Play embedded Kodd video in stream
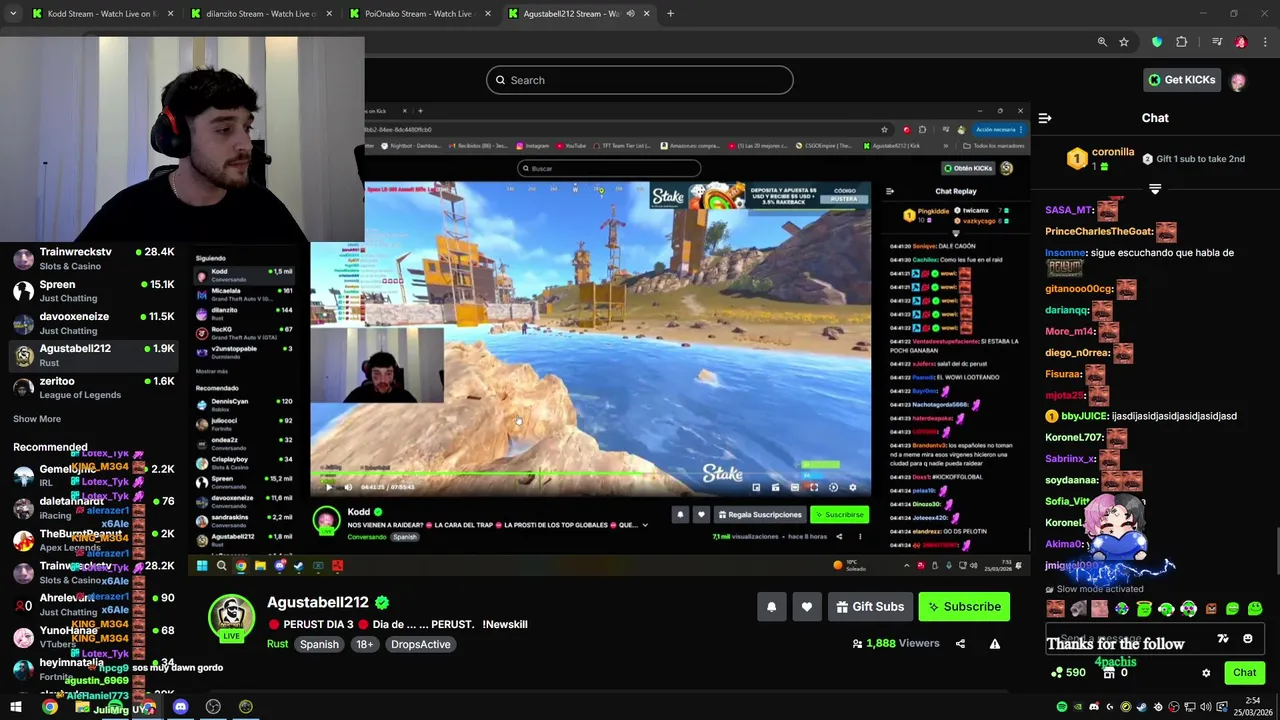 coord(329,487)
